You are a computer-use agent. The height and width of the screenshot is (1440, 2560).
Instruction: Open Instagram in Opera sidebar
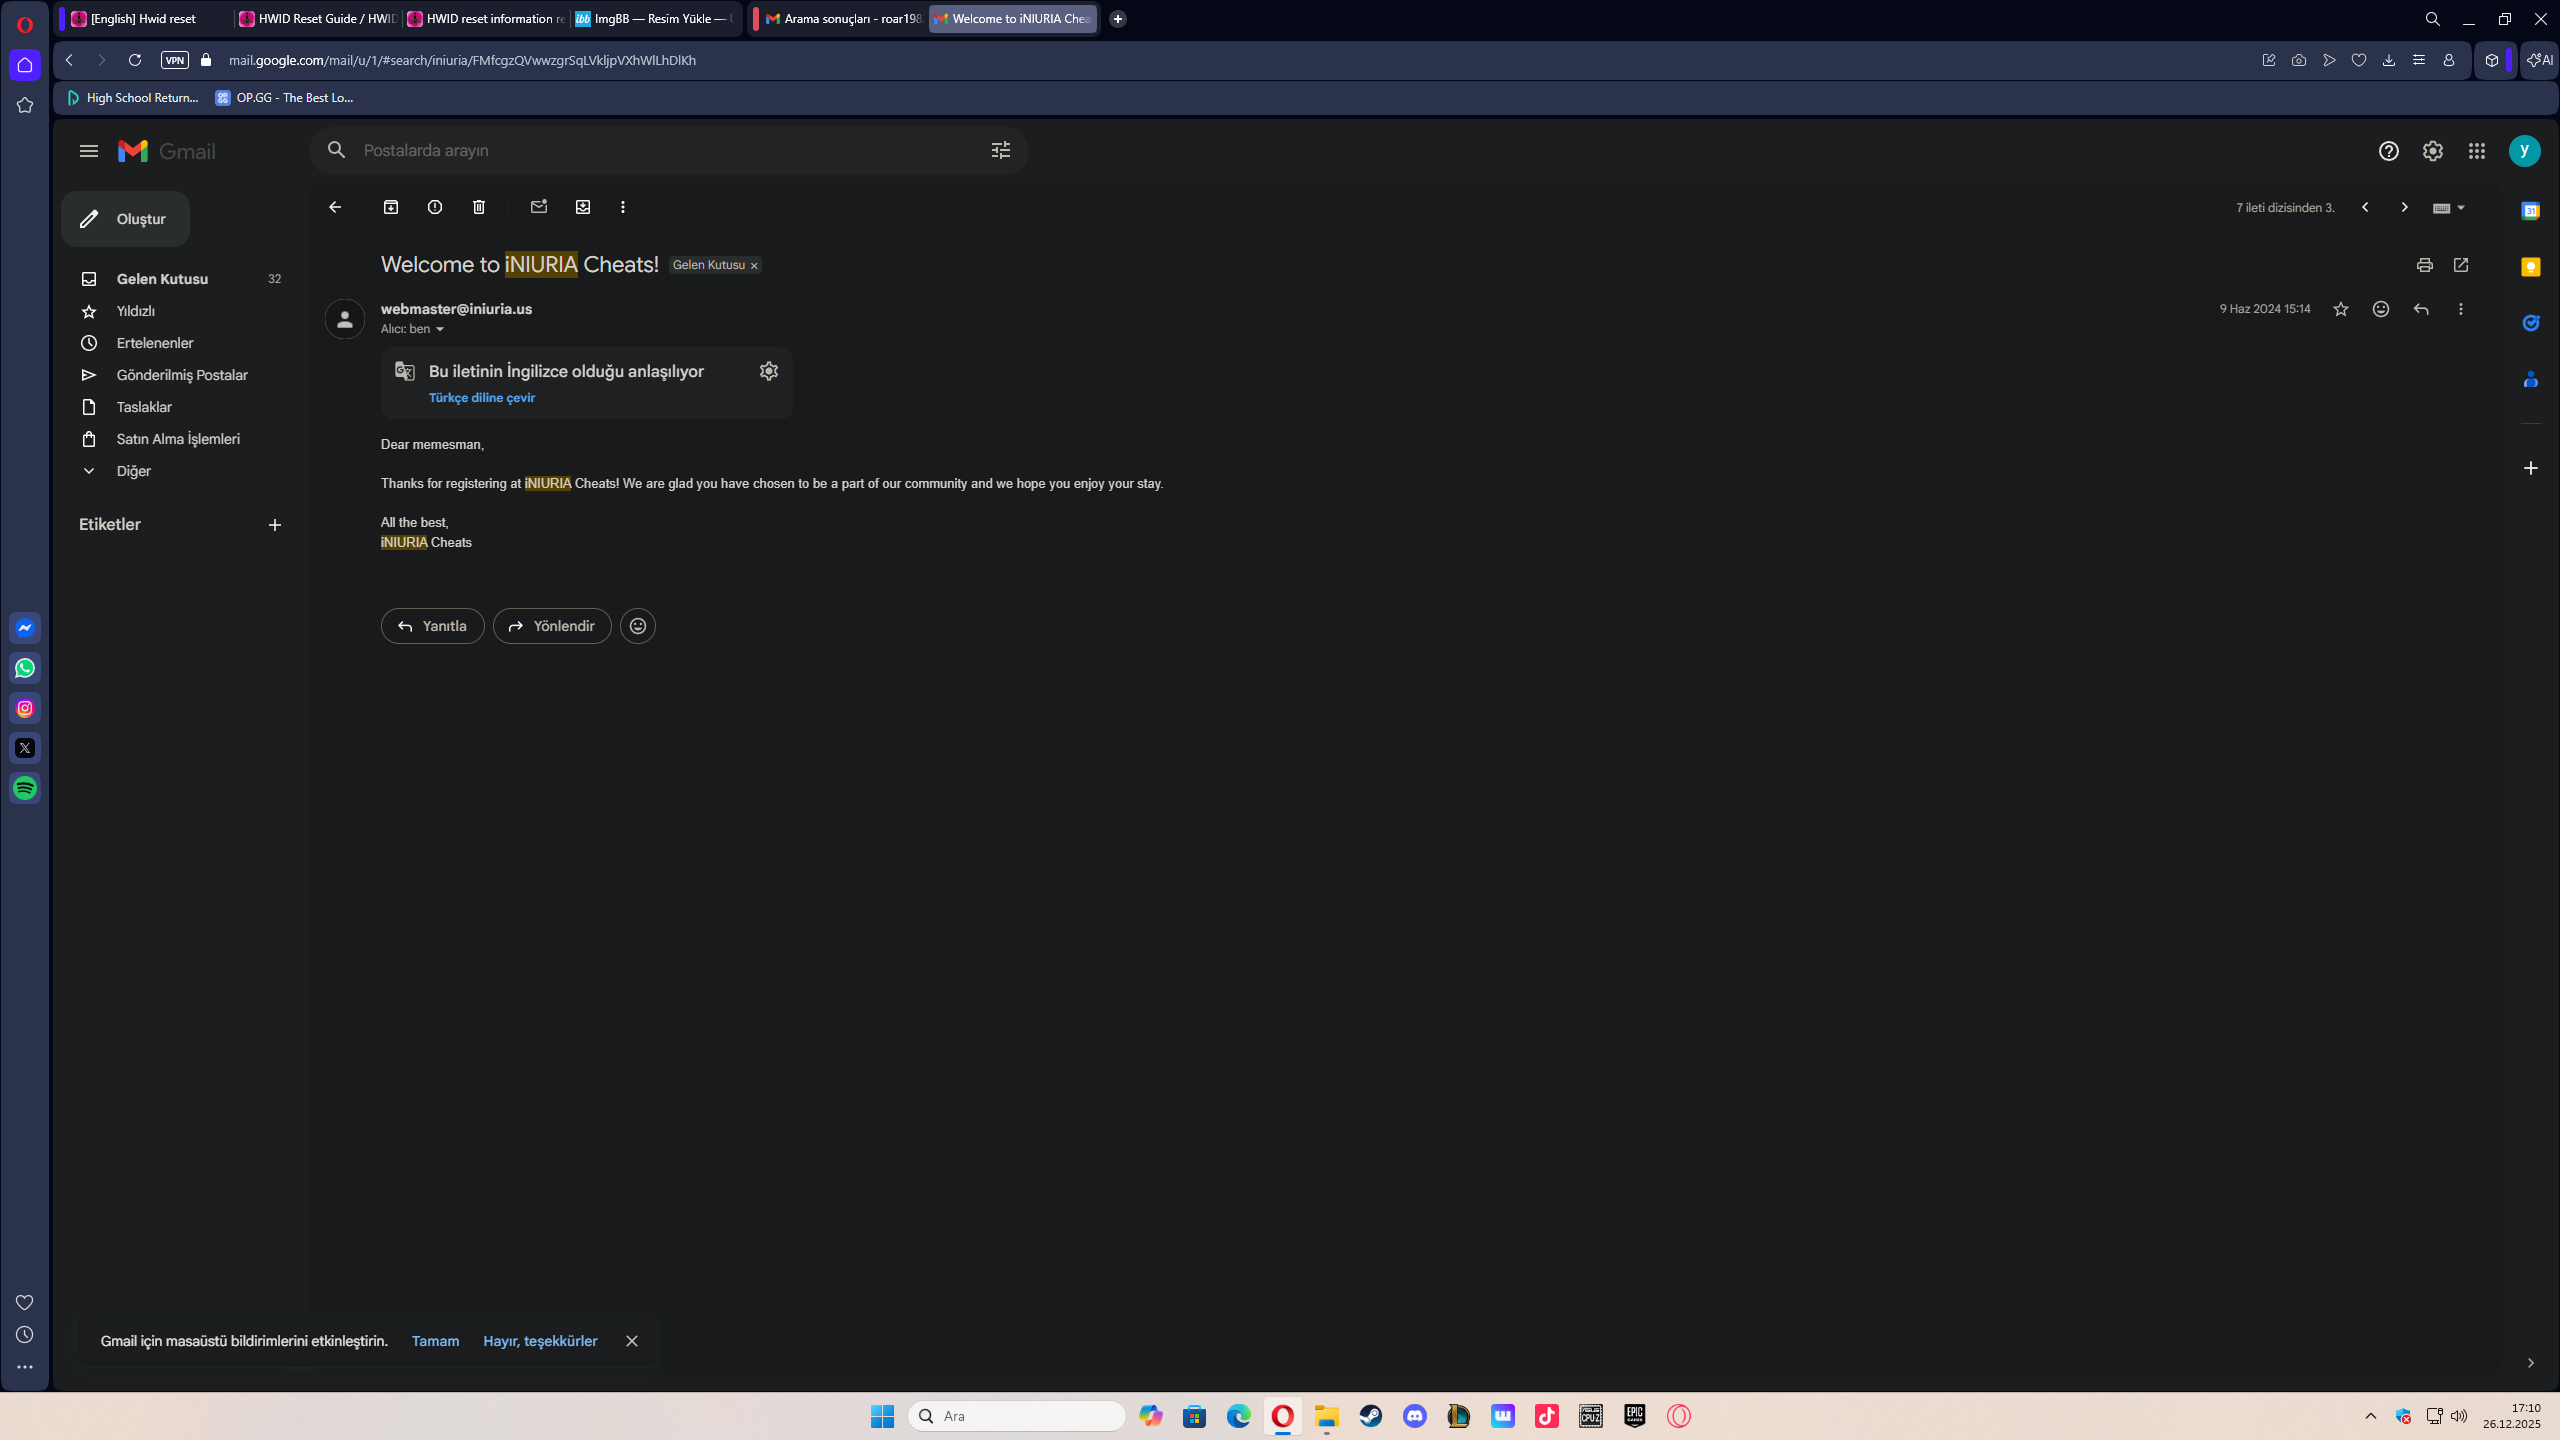point(25,708)
